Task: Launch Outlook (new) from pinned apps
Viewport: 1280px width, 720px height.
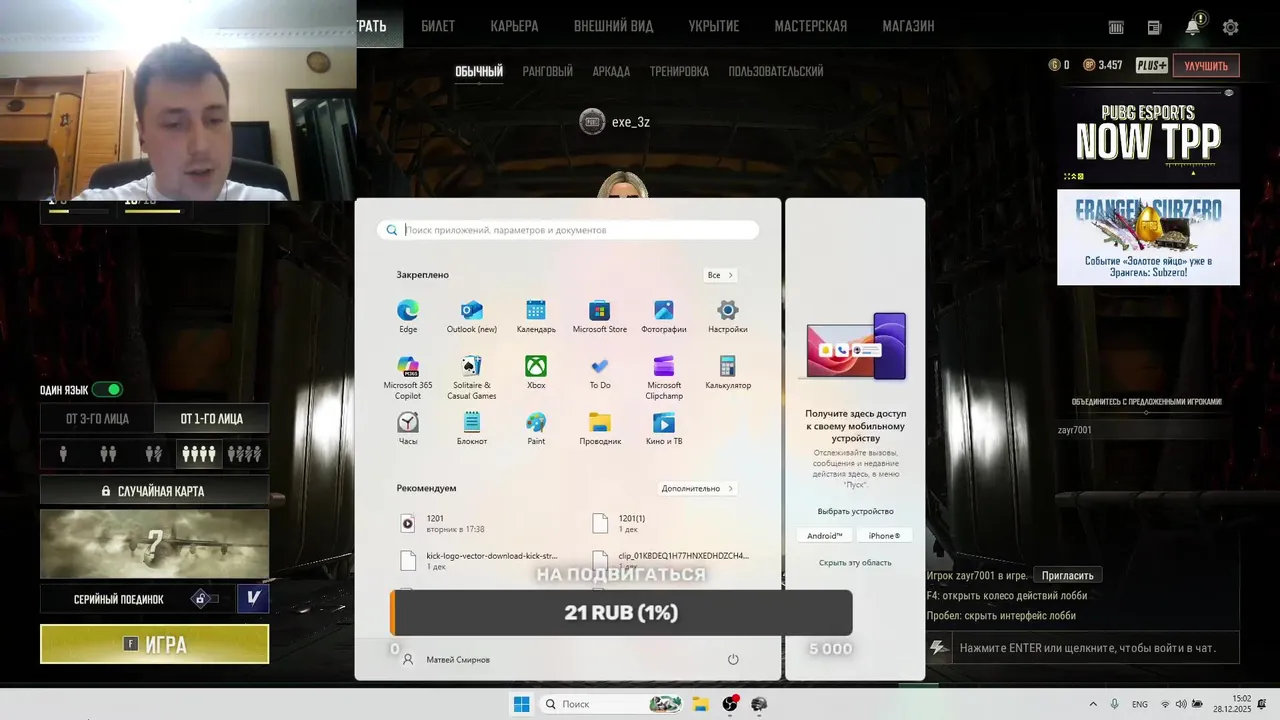Action: click(x=472, y=317)
